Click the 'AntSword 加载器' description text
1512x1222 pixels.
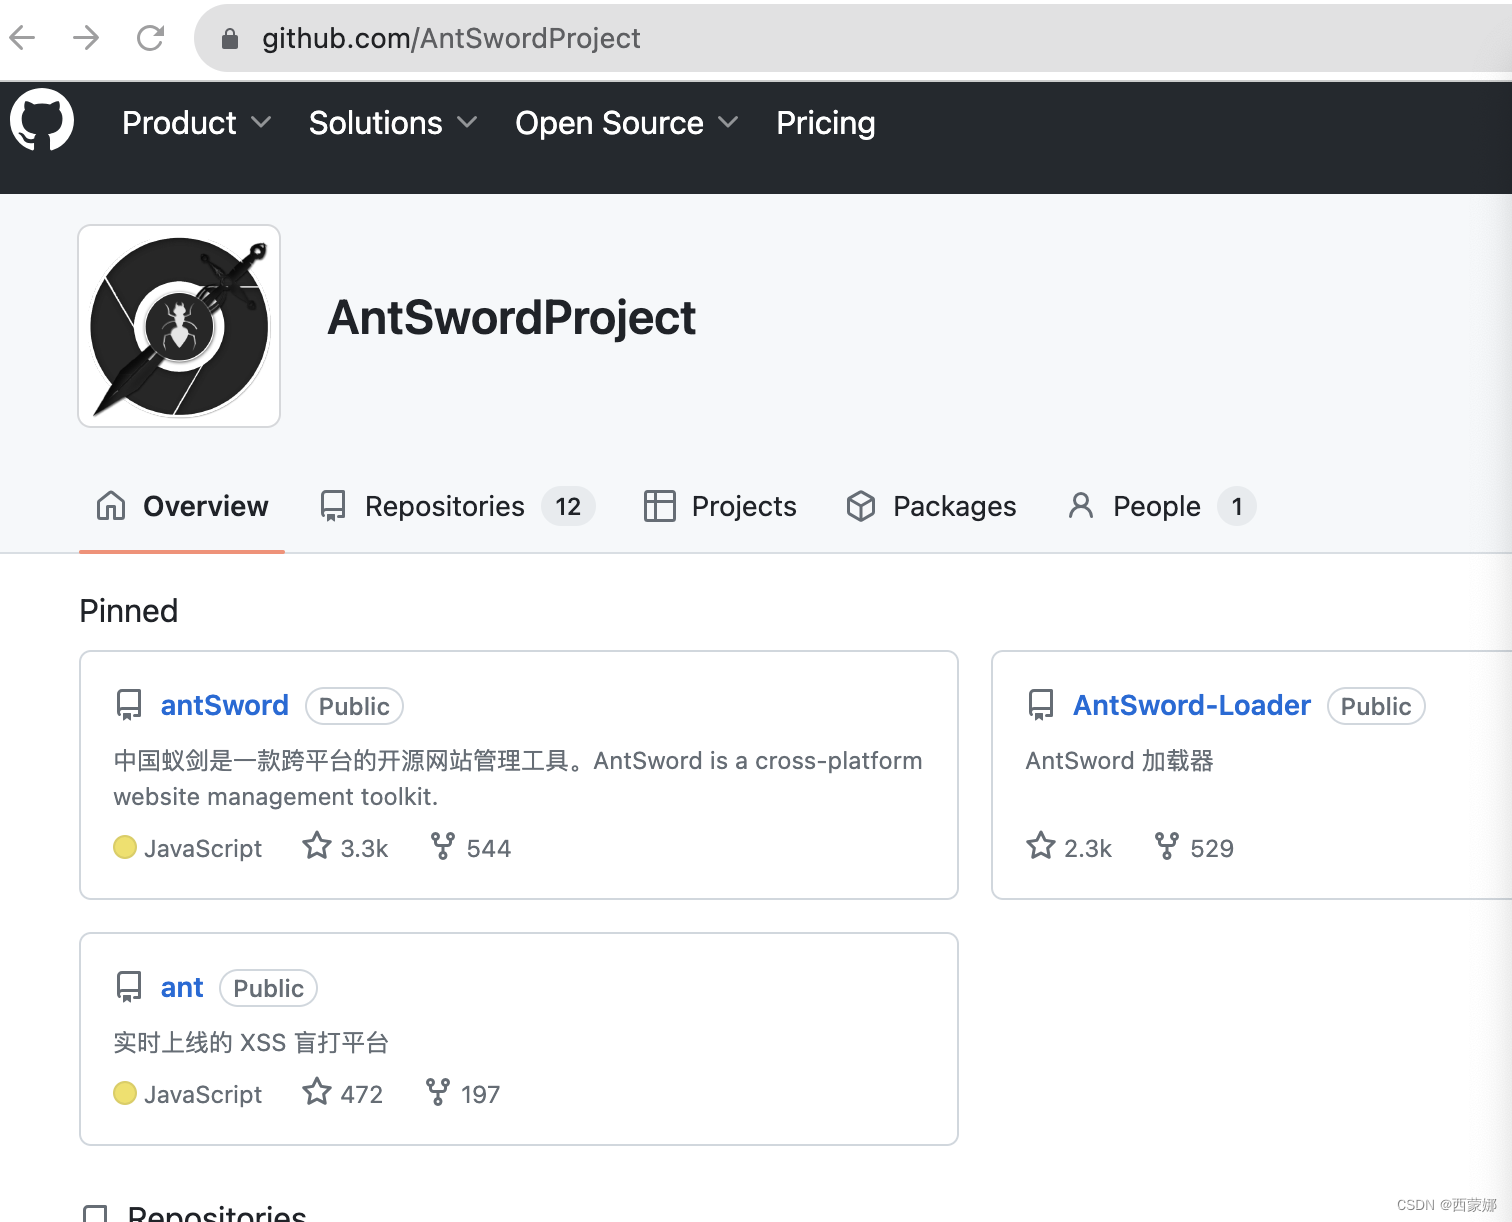tap(1120, 760)
